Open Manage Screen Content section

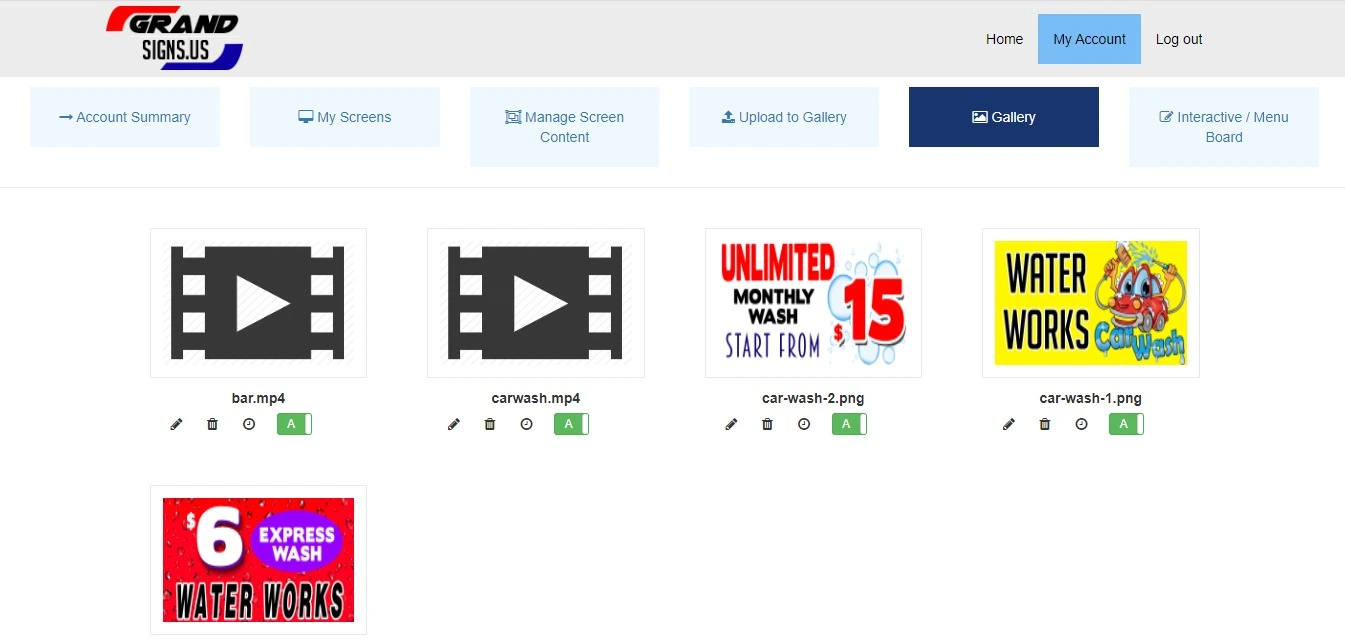click(x=564, y=127)
